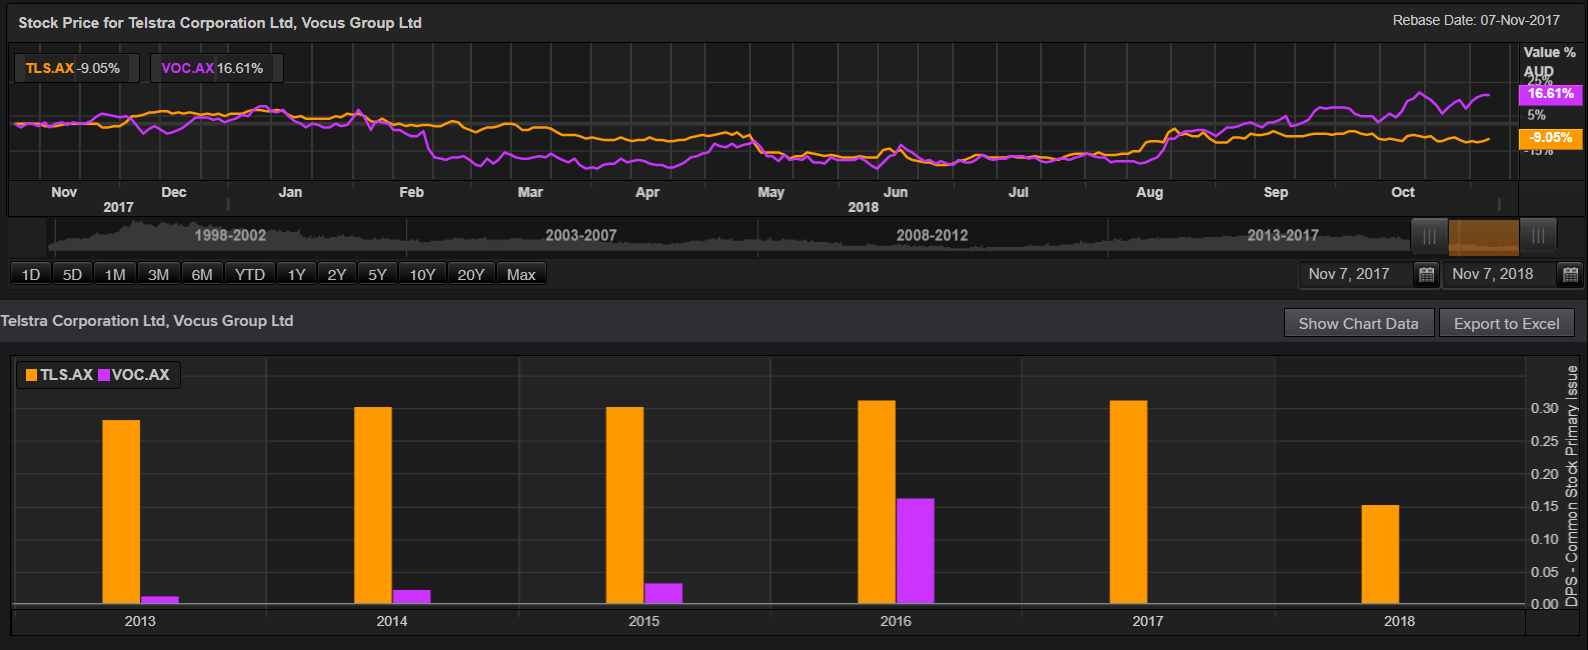Switch chart to 20Y range
Image resolution: width=1588 pixels, height=650 pixels.
pyautogui.click(x=471, y=274)
